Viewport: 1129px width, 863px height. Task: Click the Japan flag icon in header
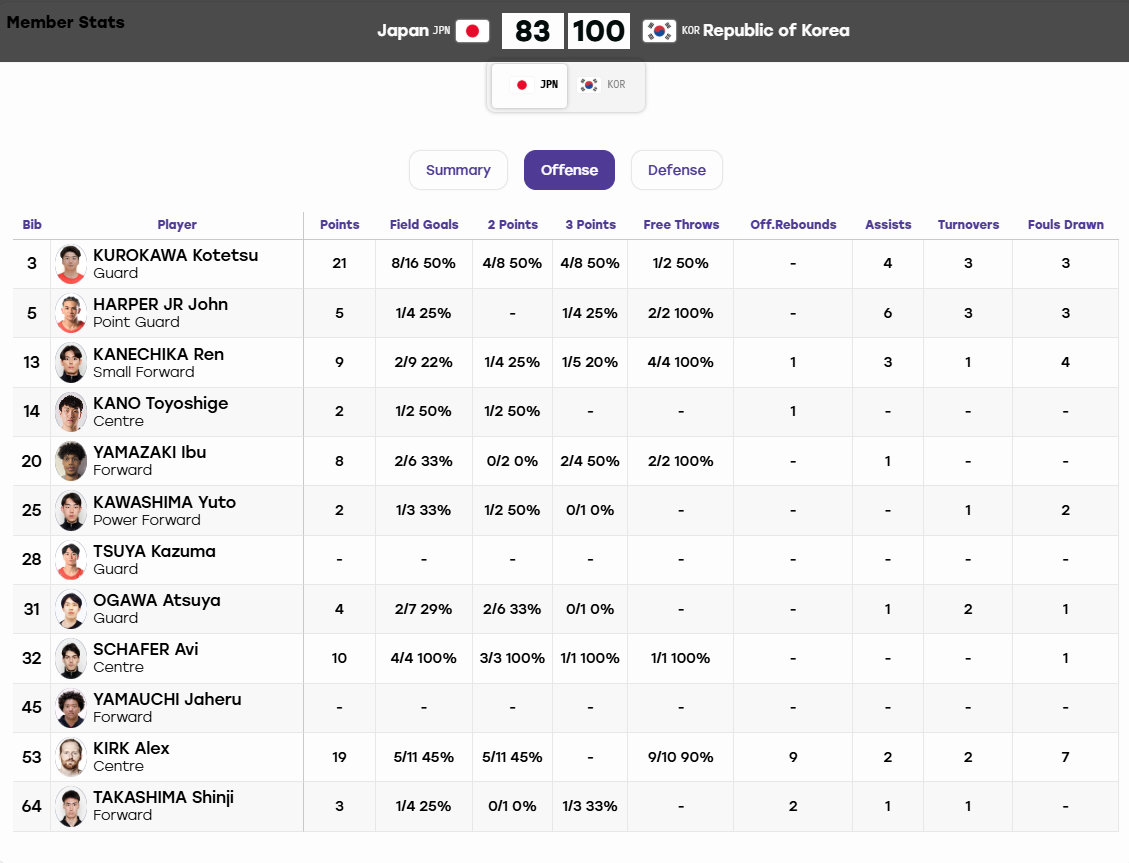click(472, 31)
